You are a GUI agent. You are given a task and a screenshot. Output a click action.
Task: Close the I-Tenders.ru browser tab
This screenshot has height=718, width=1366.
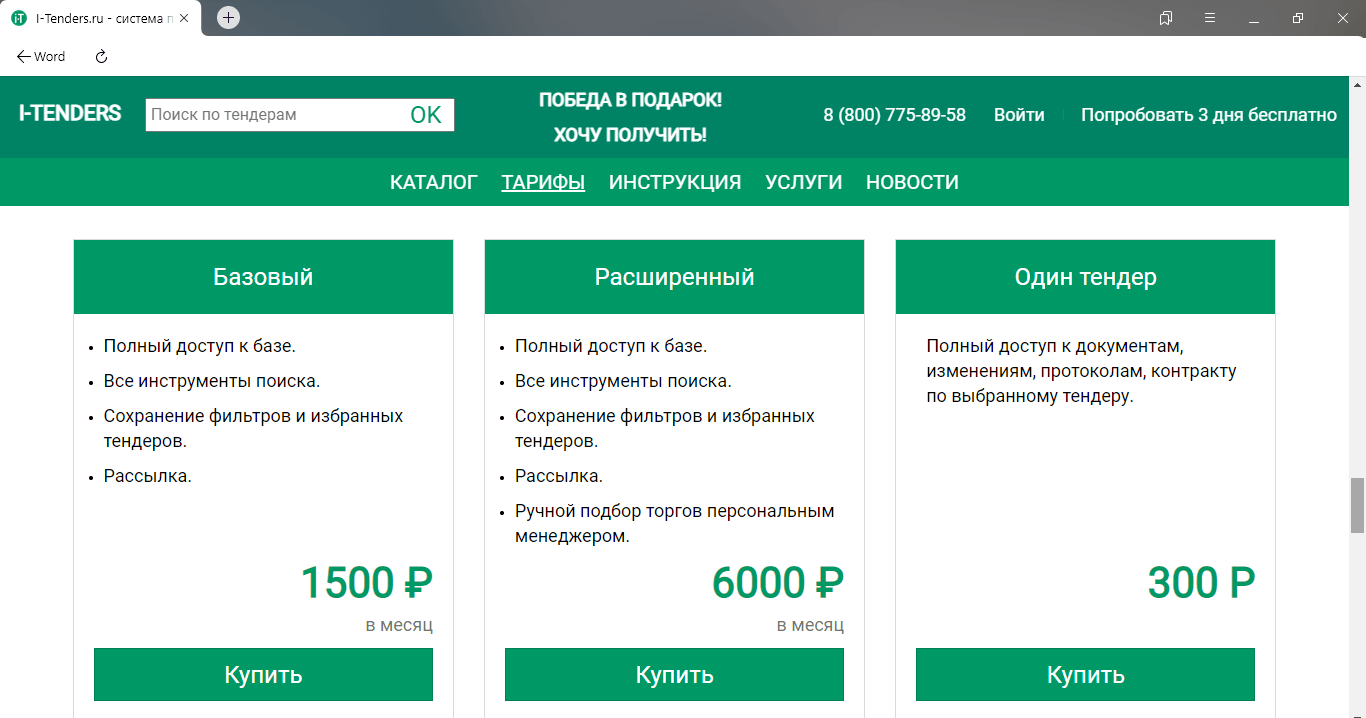click(x=184, y=18)
